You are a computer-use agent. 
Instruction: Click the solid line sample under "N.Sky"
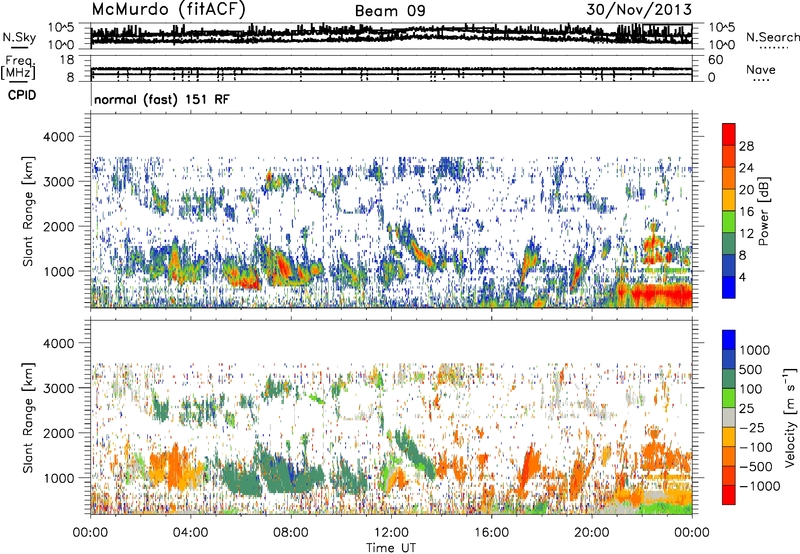coord(19,48)
